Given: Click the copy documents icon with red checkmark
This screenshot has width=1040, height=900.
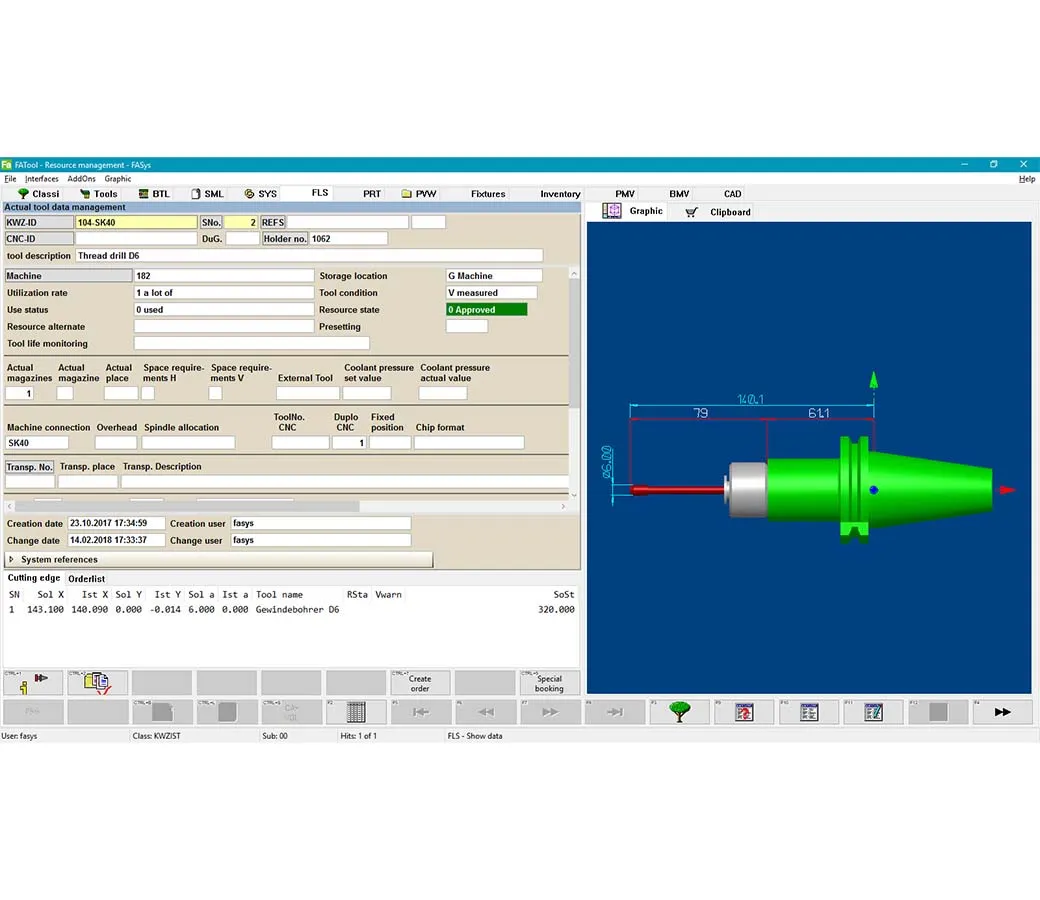Looking at the screenshot, I should (98, 683).
